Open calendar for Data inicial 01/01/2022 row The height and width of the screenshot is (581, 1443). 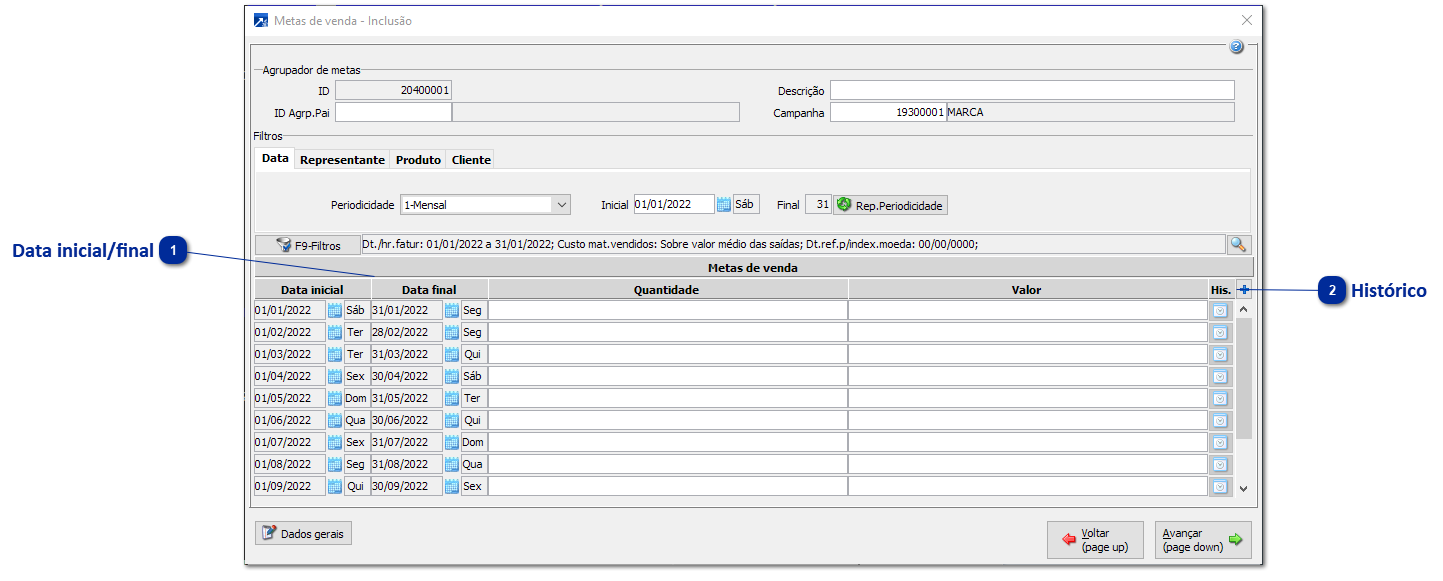(335, 310)
